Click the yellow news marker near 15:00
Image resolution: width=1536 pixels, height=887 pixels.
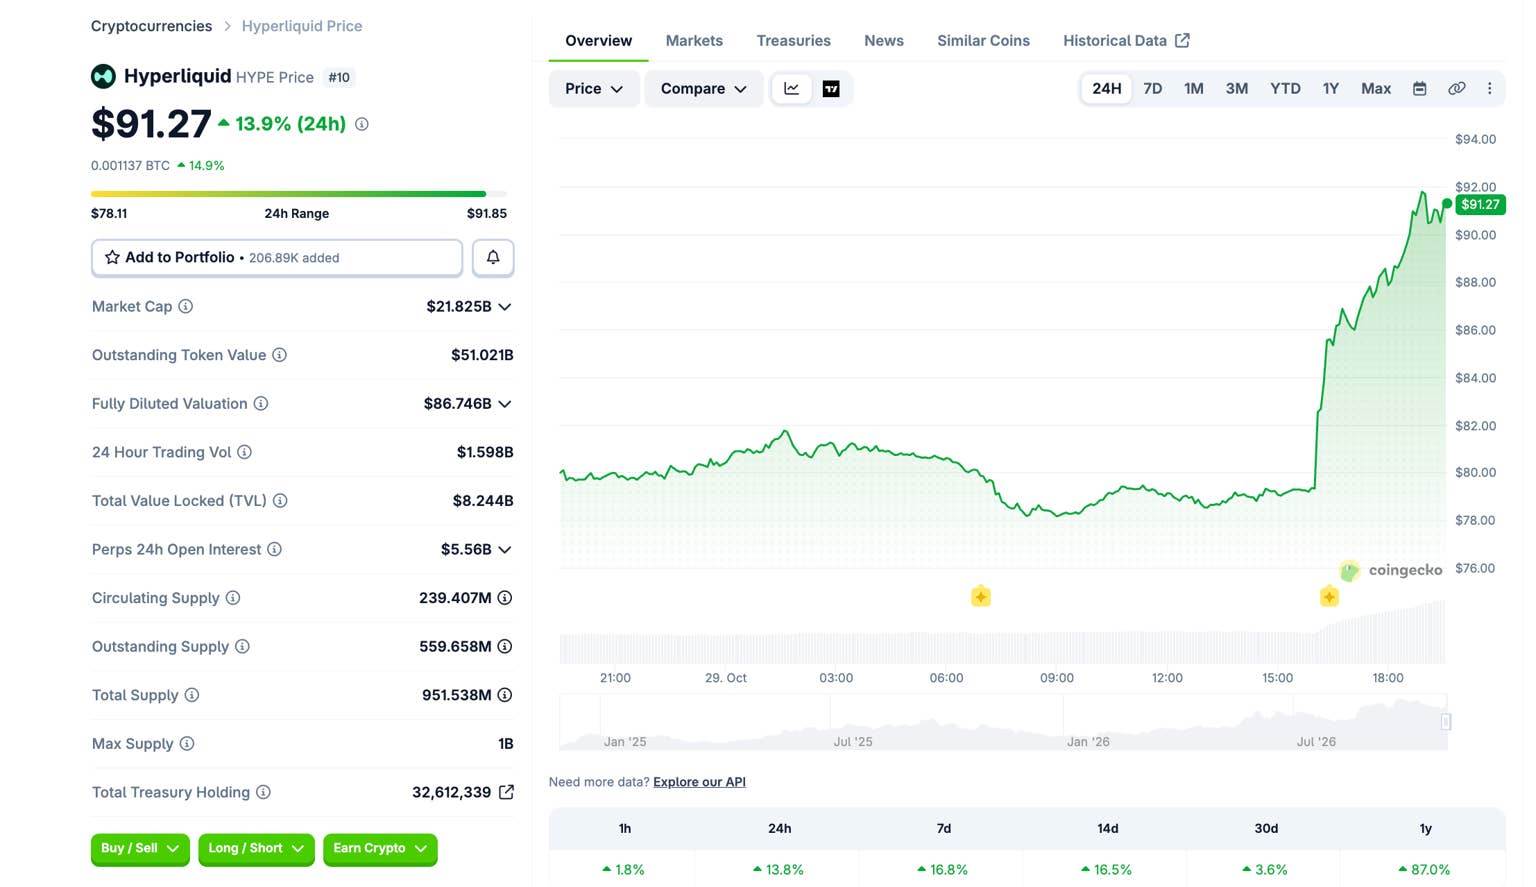[1329, 597]
